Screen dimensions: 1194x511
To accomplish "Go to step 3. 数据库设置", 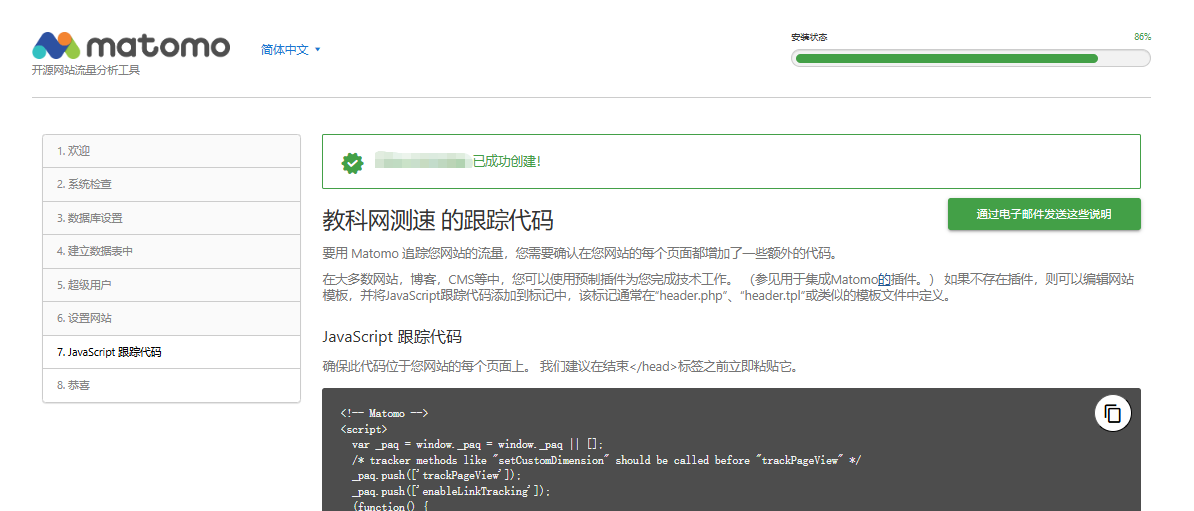I will coord(171,218).
